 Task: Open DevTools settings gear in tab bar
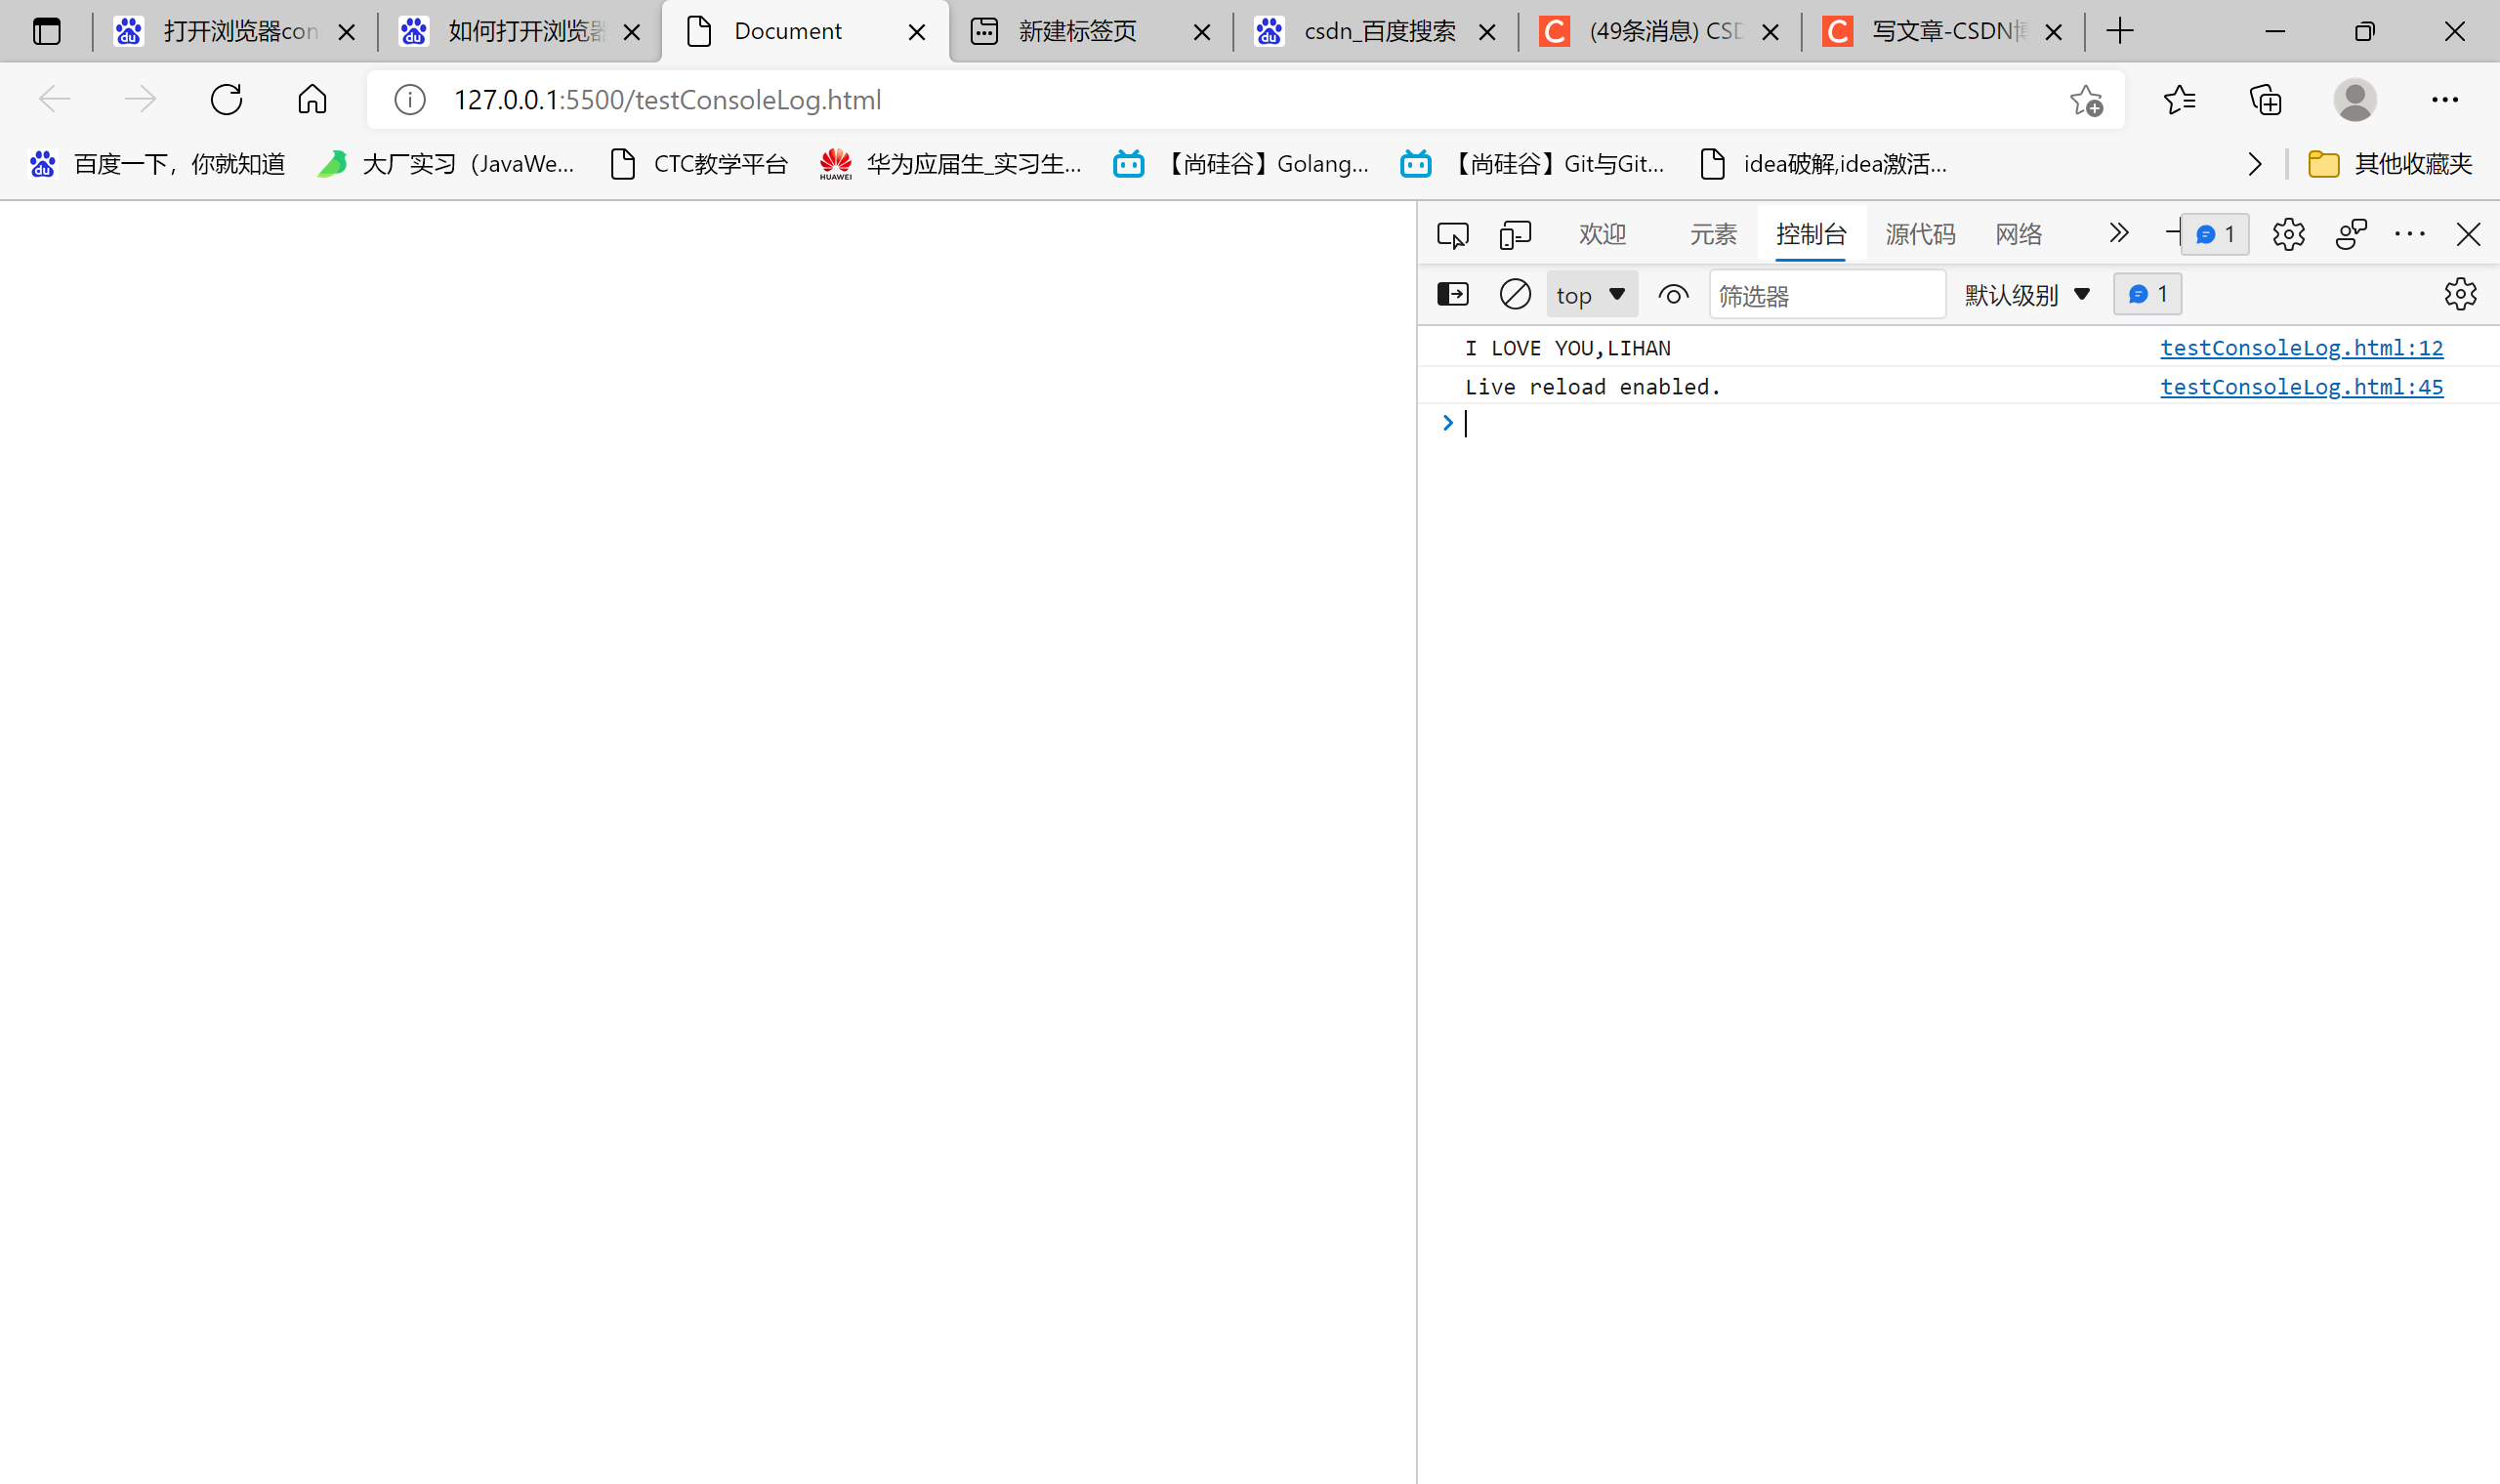(x=2288, y=235)
